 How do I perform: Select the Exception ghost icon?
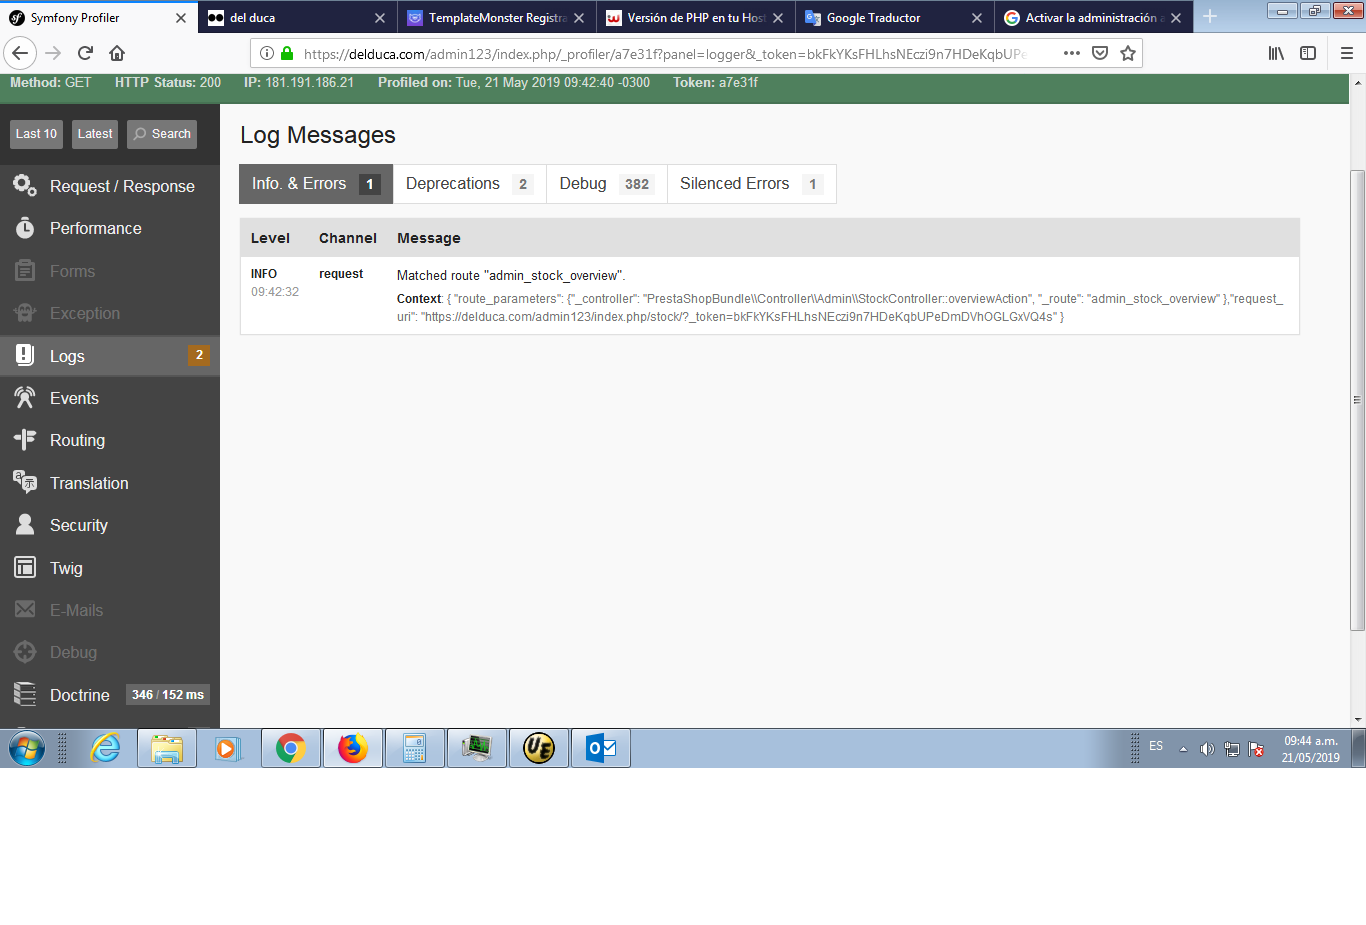tap(25, 313)
